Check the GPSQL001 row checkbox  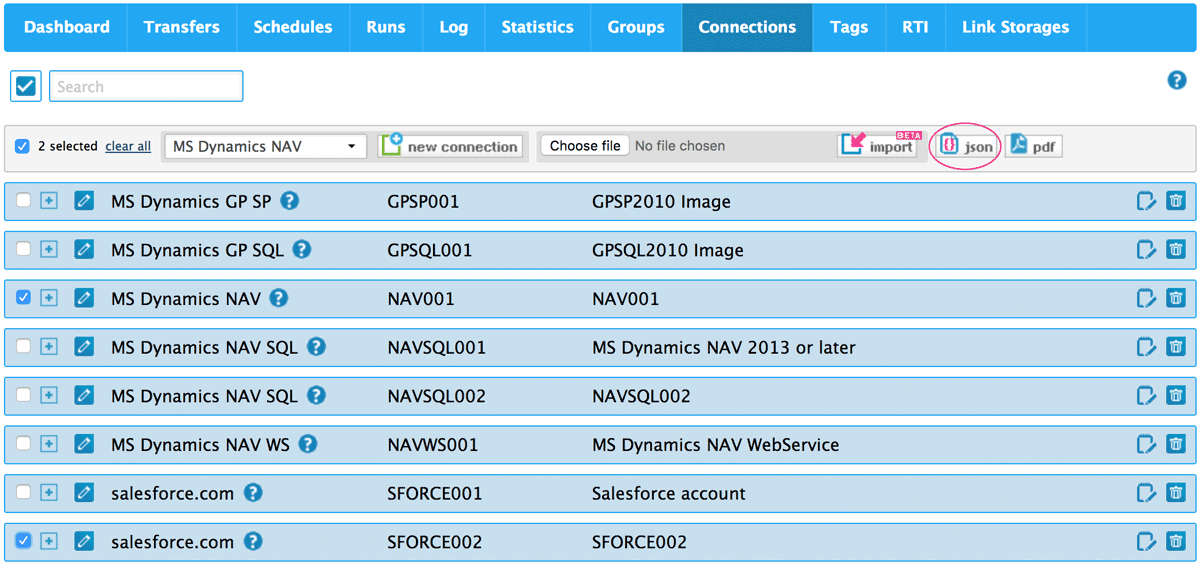click(x=23, y=250)
